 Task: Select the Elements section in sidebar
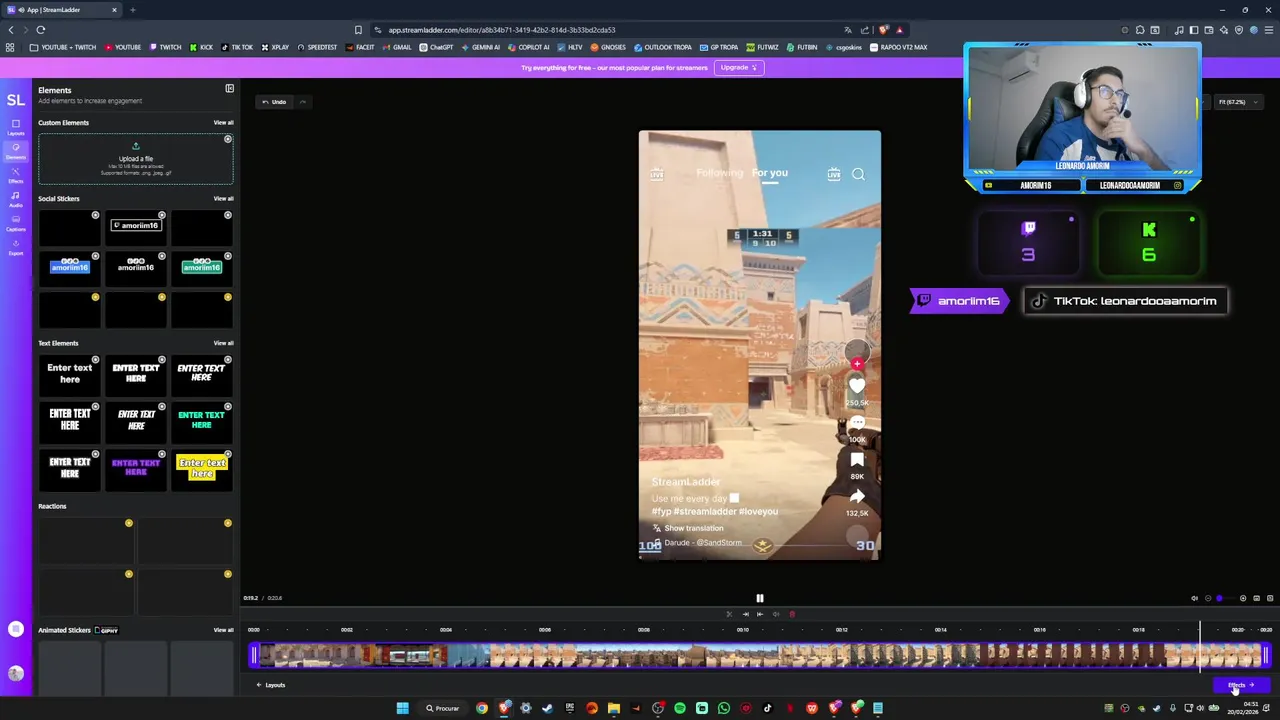16,151
